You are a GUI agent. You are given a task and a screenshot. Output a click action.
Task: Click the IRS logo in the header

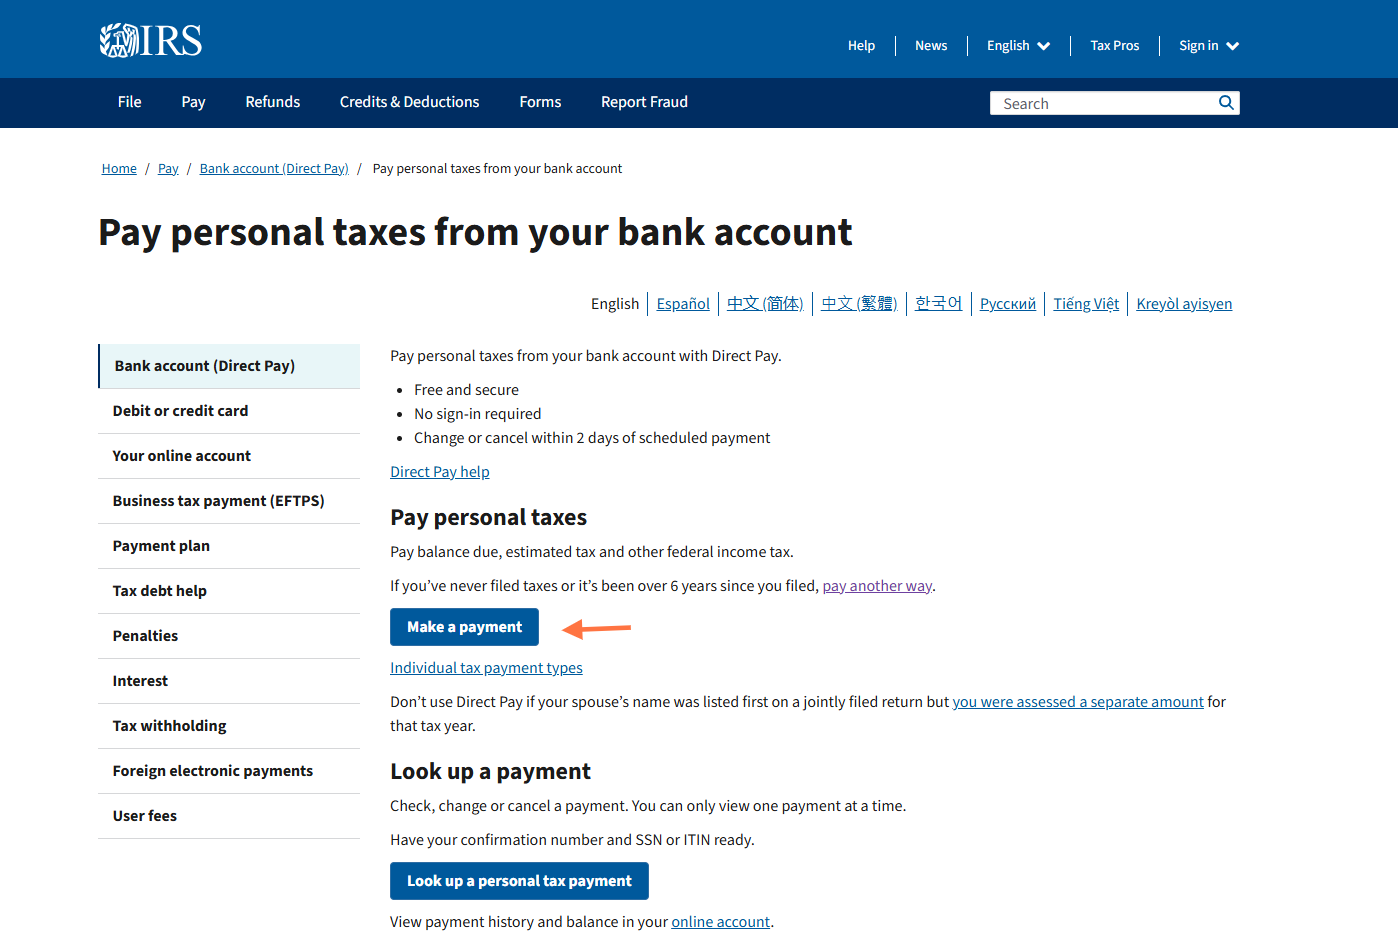(x=151, y=41)
